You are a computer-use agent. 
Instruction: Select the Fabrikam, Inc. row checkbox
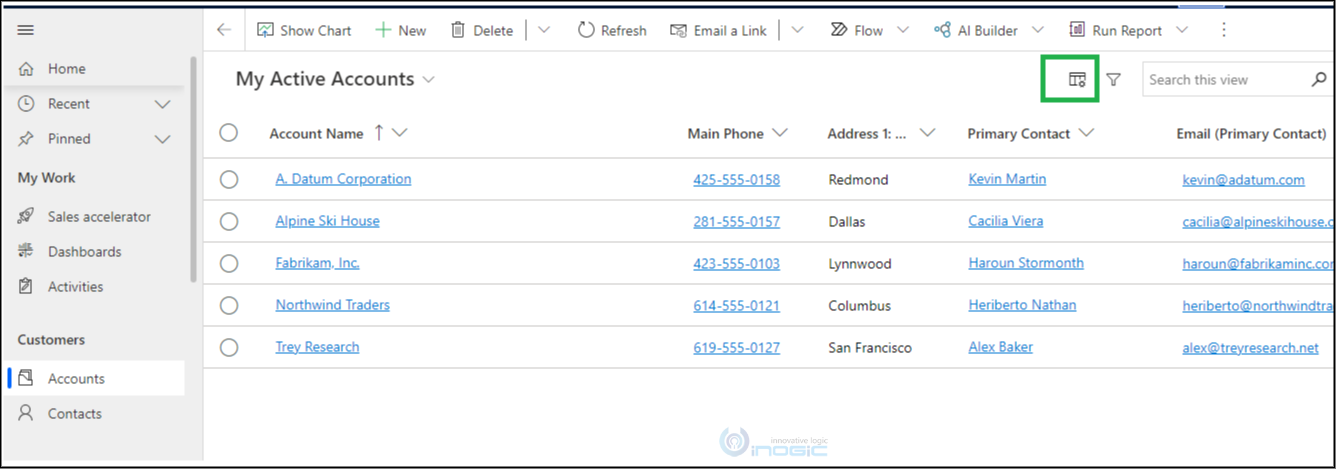pyautogui.click(x=229, y=263)
